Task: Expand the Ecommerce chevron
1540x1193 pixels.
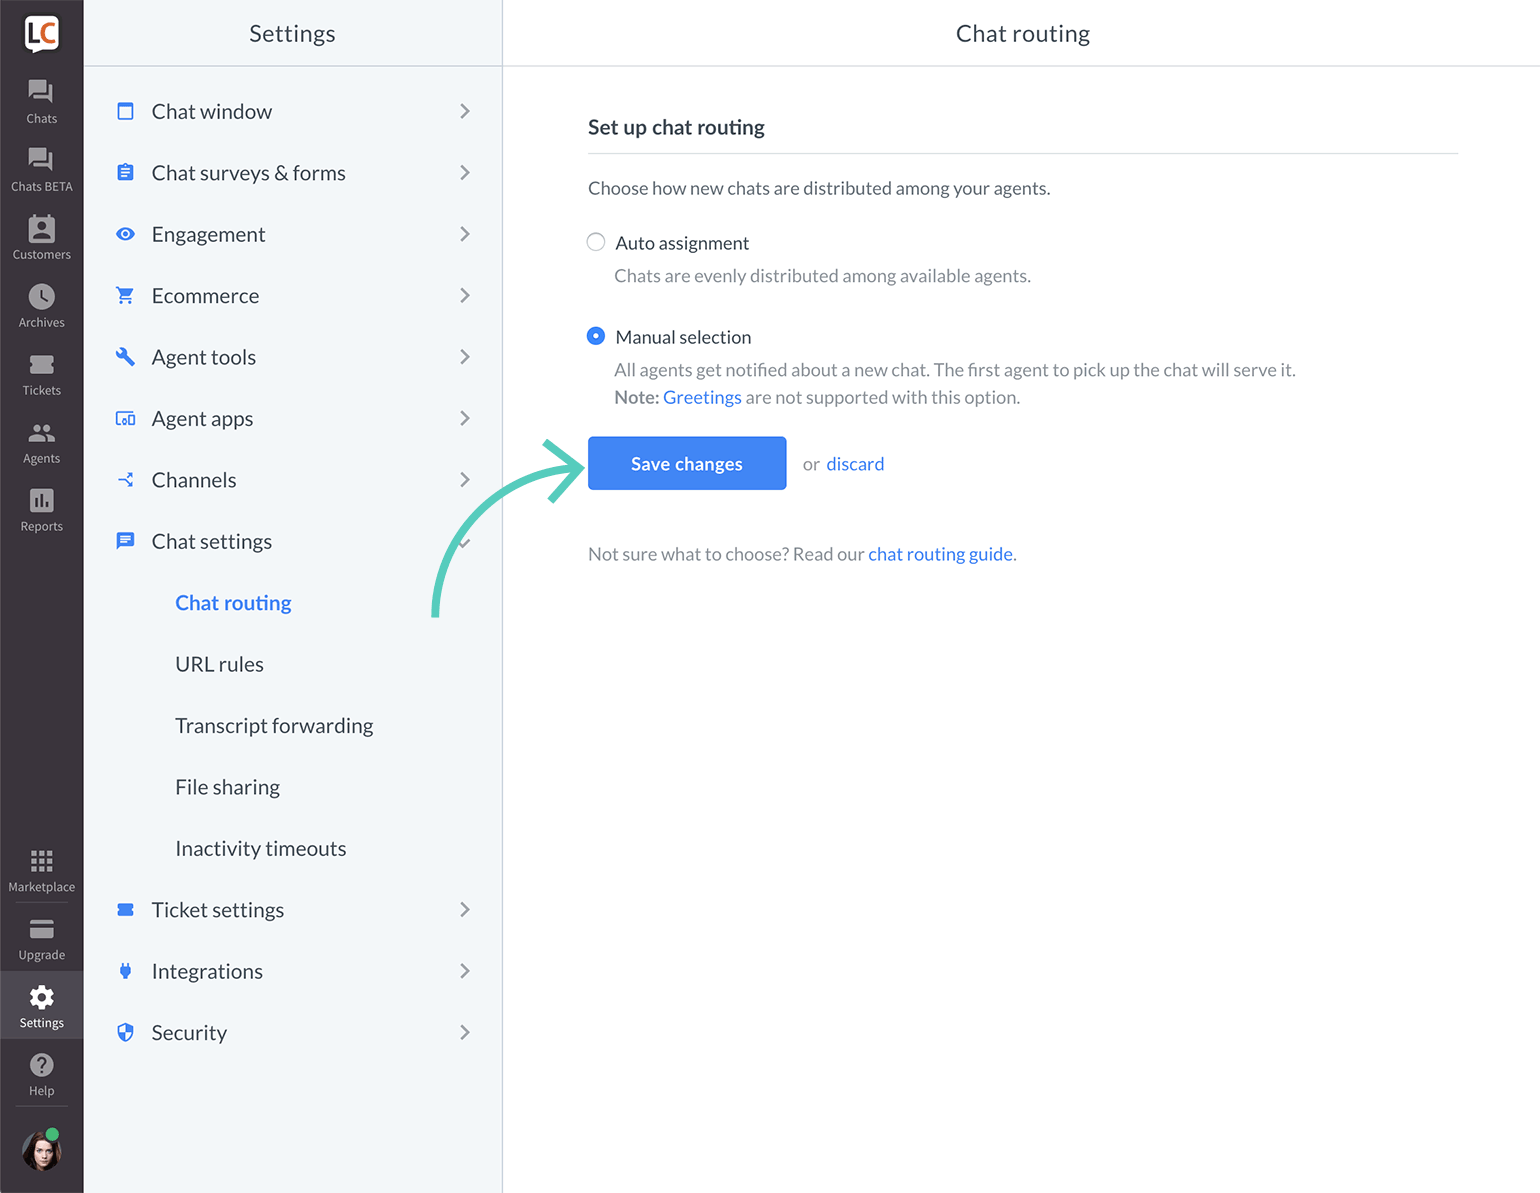Action: point(465,296)
